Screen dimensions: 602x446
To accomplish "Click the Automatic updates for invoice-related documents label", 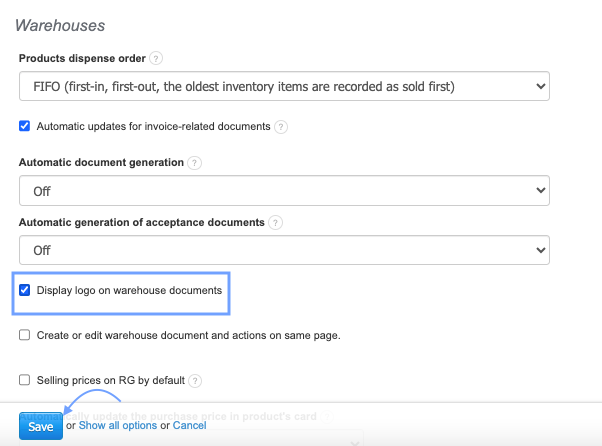I will (x=153, y=127).
